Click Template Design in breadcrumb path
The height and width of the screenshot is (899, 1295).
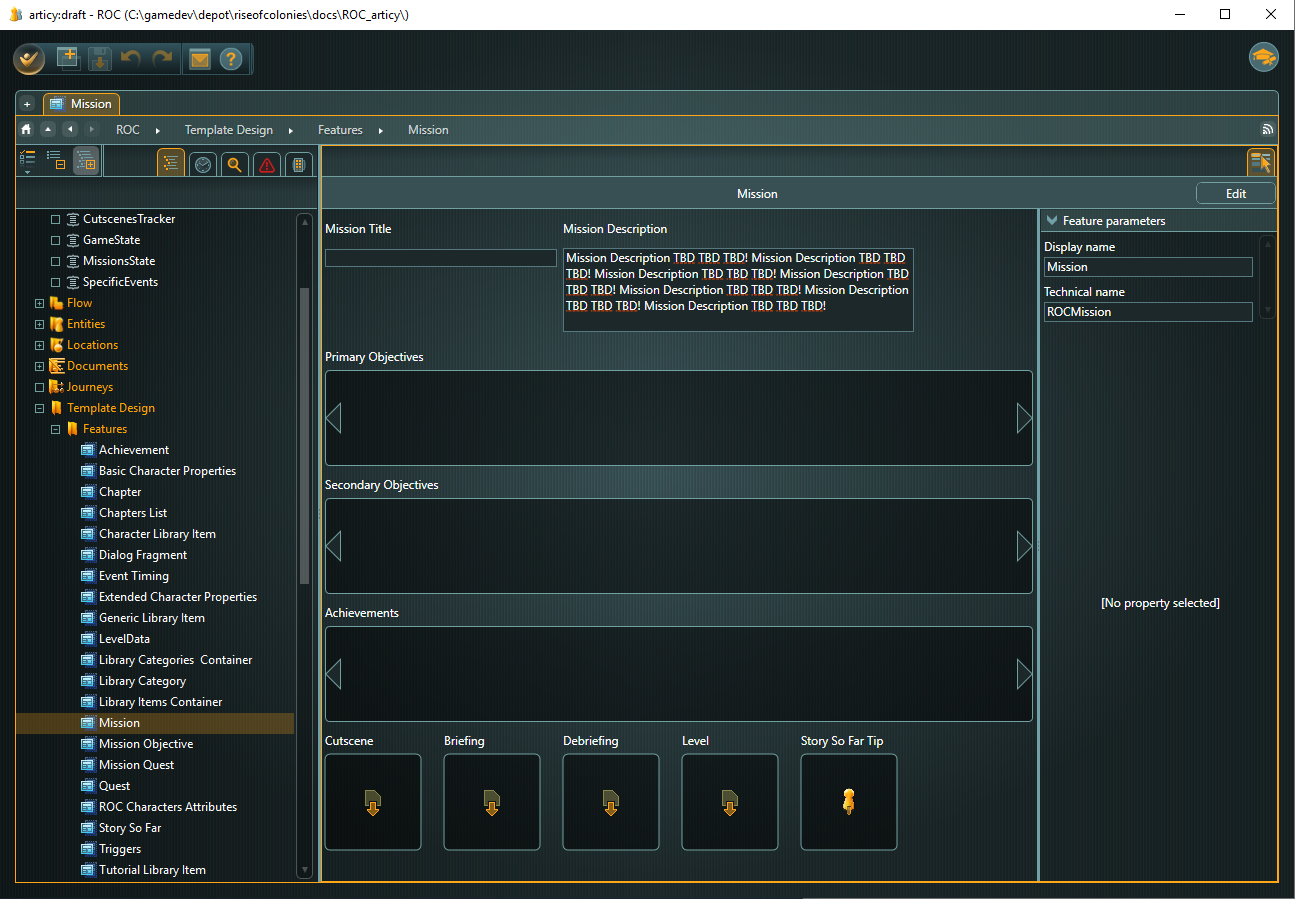[228, 130]
